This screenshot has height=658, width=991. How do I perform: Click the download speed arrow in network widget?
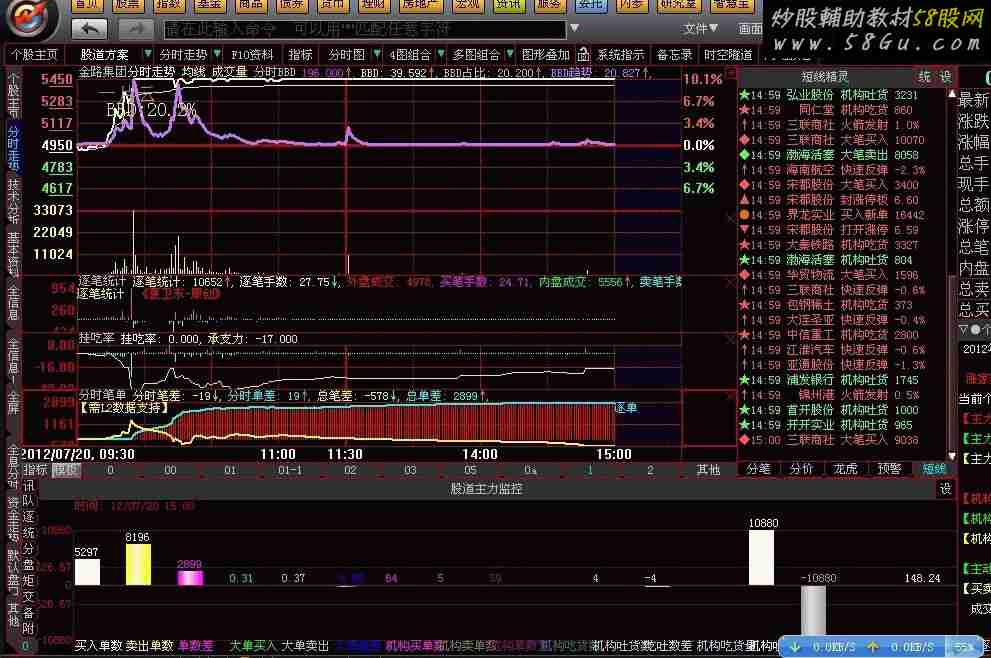coord(795,647)
